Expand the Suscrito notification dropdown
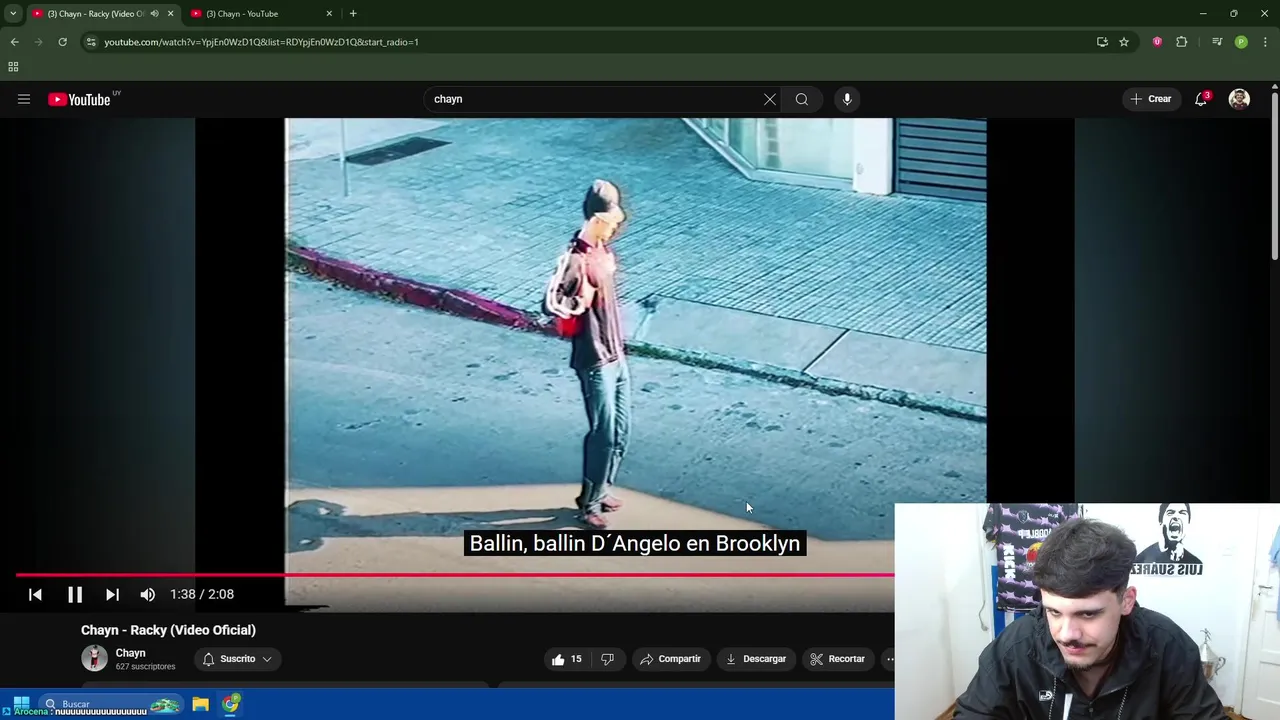1280x720 pixels. [x=236, y=659]
